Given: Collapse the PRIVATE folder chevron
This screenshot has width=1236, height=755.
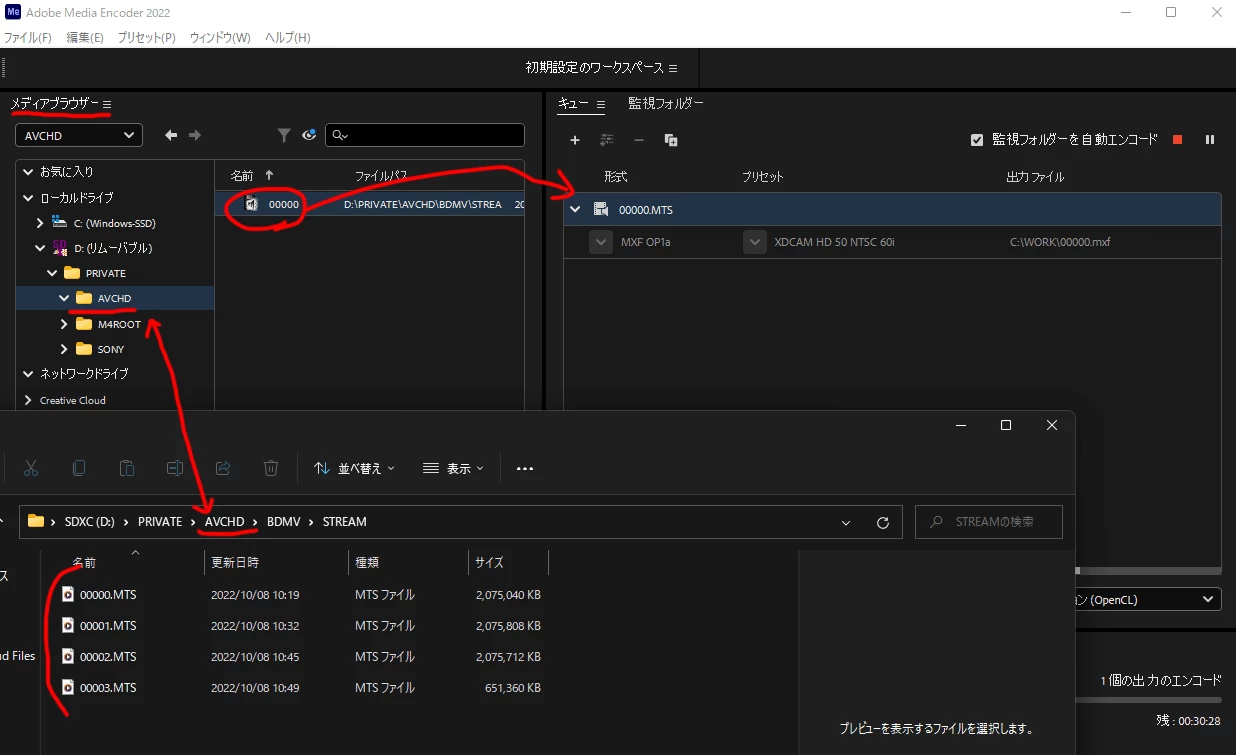Looking at the screenshot, I should point(52,273).
